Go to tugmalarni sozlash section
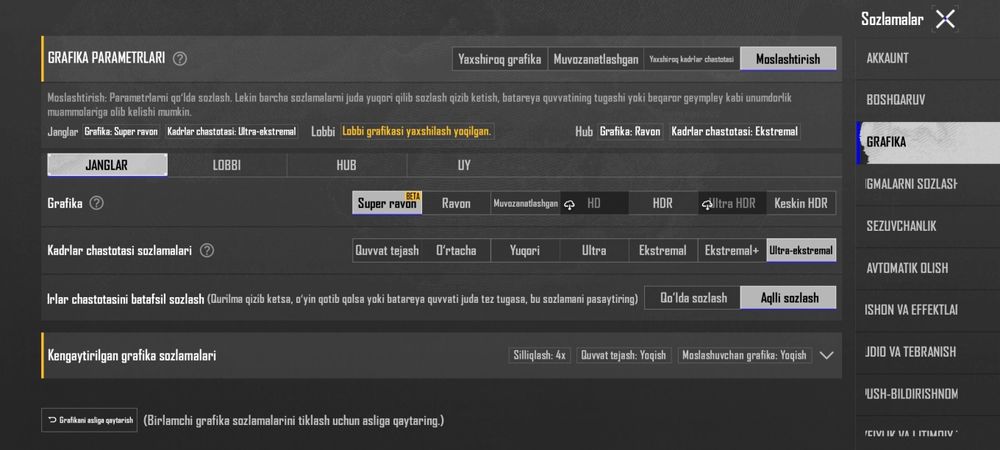The image size is (1000, 450). tap(928, 185)
